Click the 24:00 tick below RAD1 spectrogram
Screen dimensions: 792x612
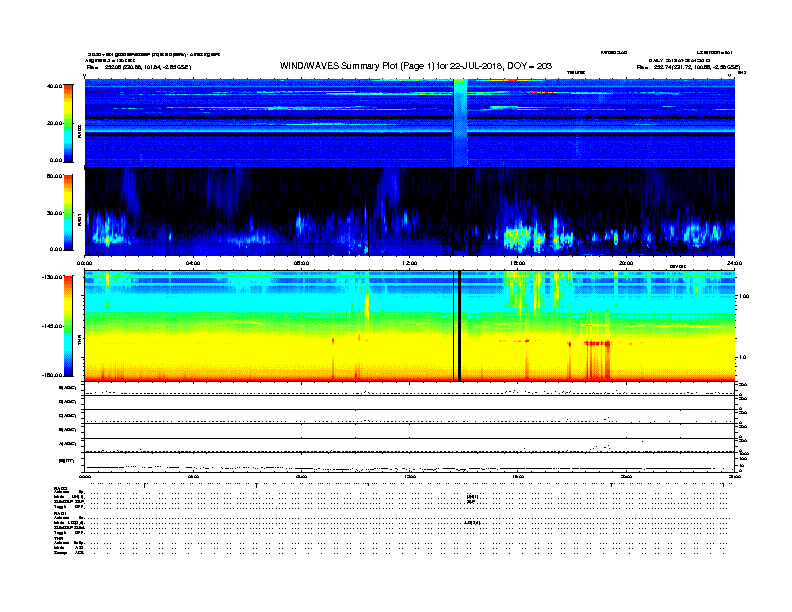734,263
